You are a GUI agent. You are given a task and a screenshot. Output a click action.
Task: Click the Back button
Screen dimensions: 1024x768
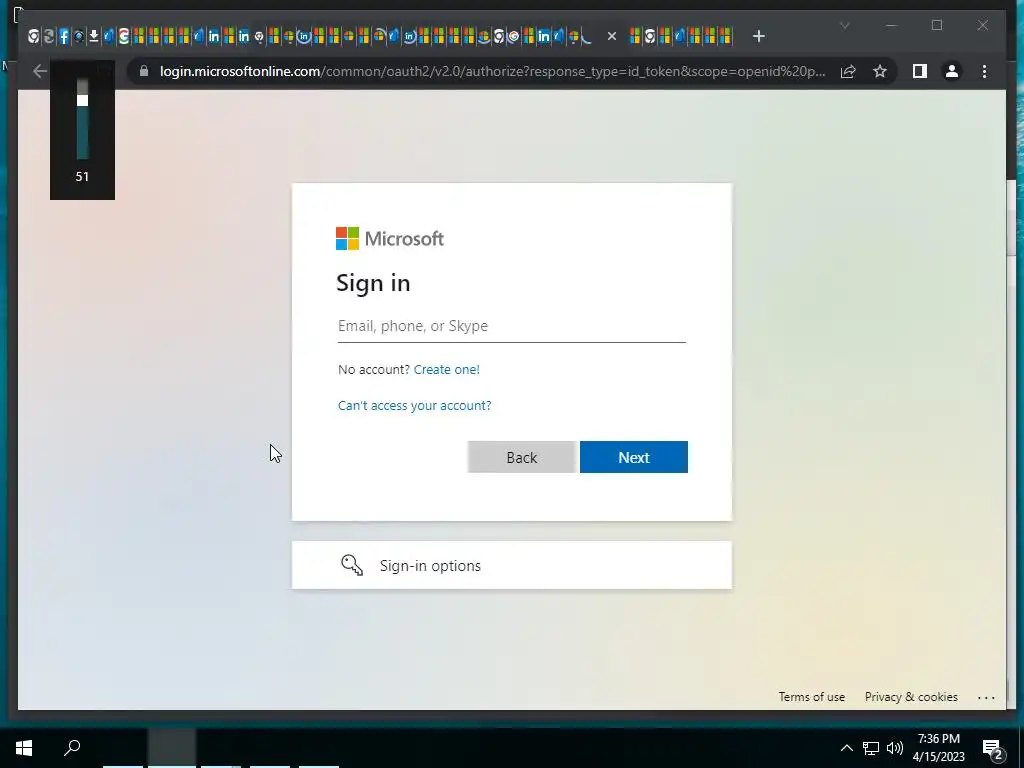[x=521, y=457]
